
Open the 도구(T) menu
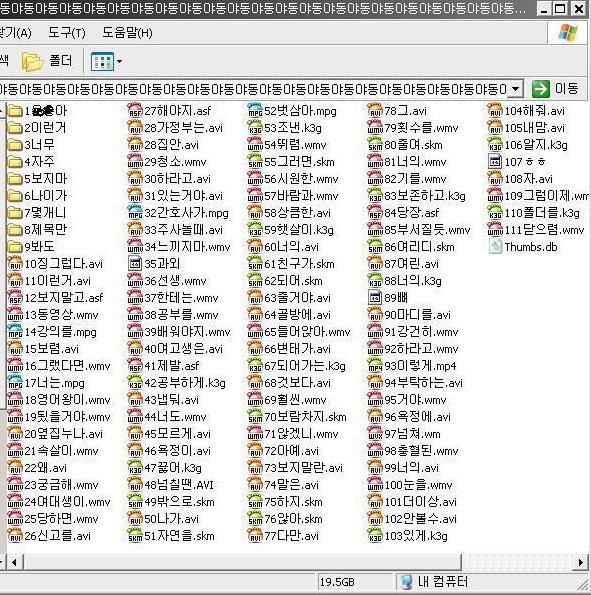(x=67, y=33)
